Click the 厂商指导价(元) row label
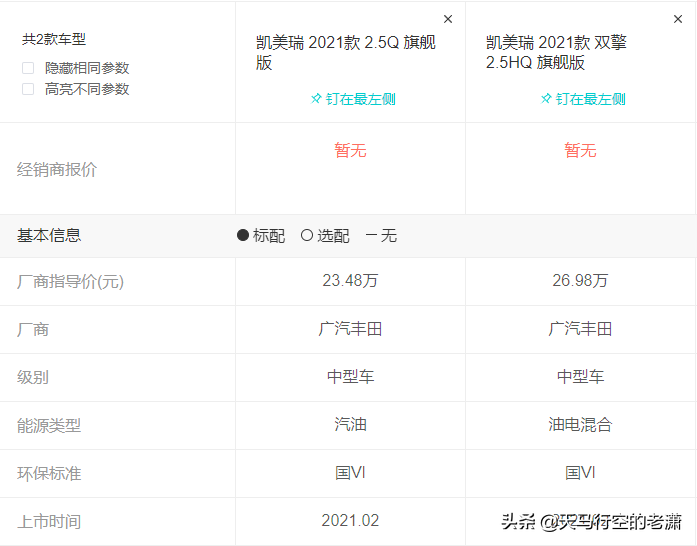 70,281
